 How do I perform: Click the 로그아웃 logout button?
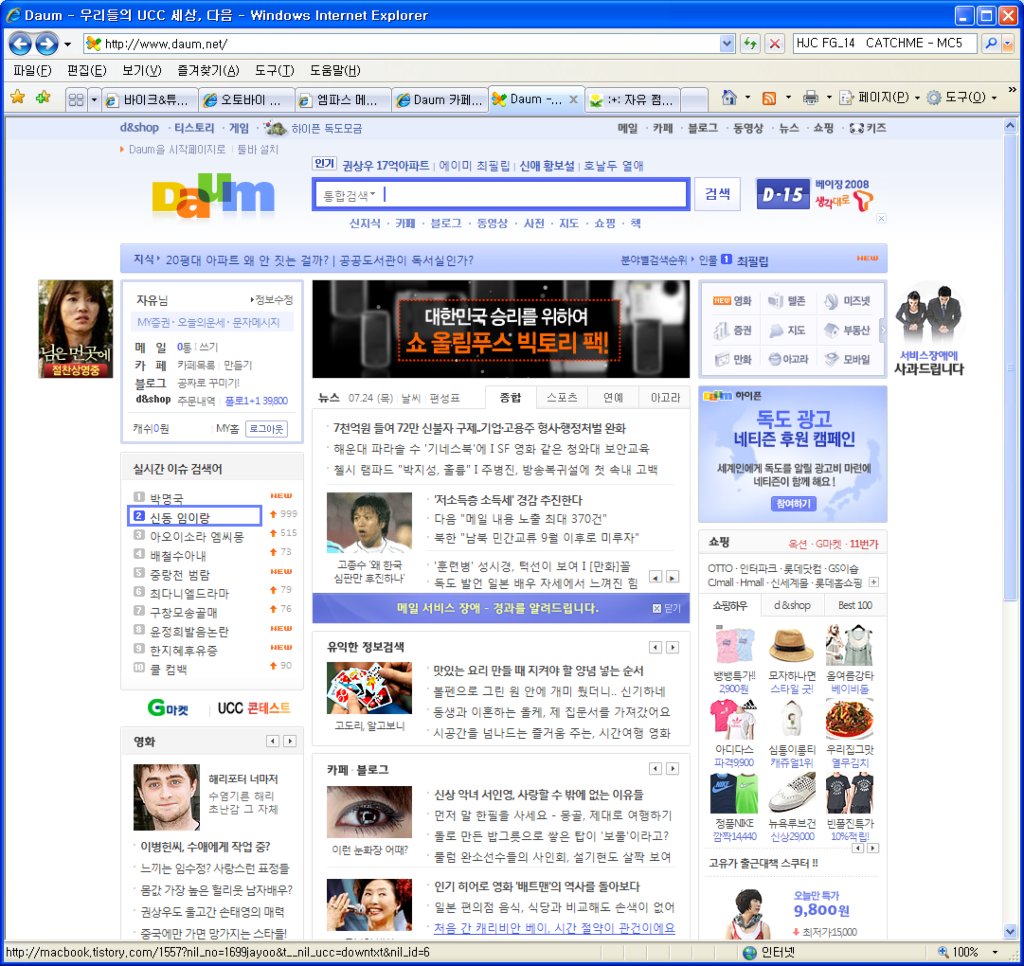click(x=266, y=429)
